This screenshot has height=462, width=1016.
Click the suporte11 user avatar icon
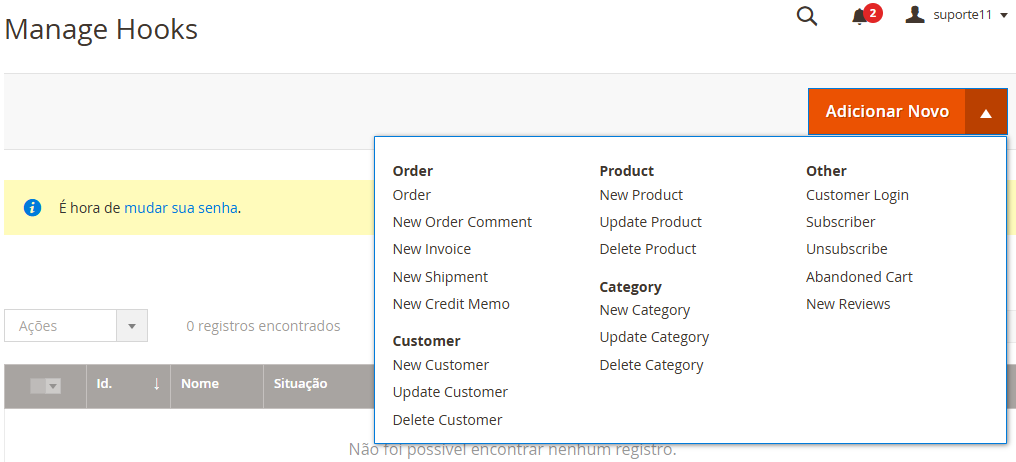click(x=914, y=15)
